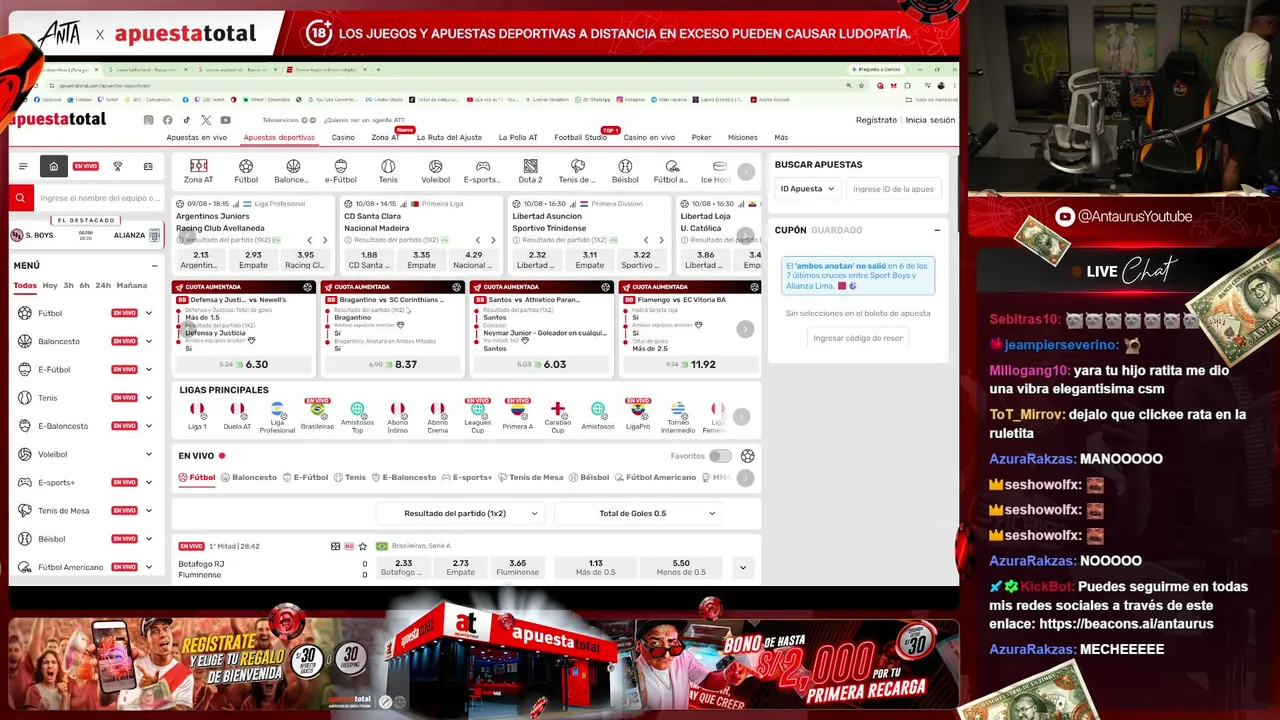This screenshot has width=1280, height=720.
Task: Expand the E-Fútbol row in the sidebar menu
Action: click(149, 369)
